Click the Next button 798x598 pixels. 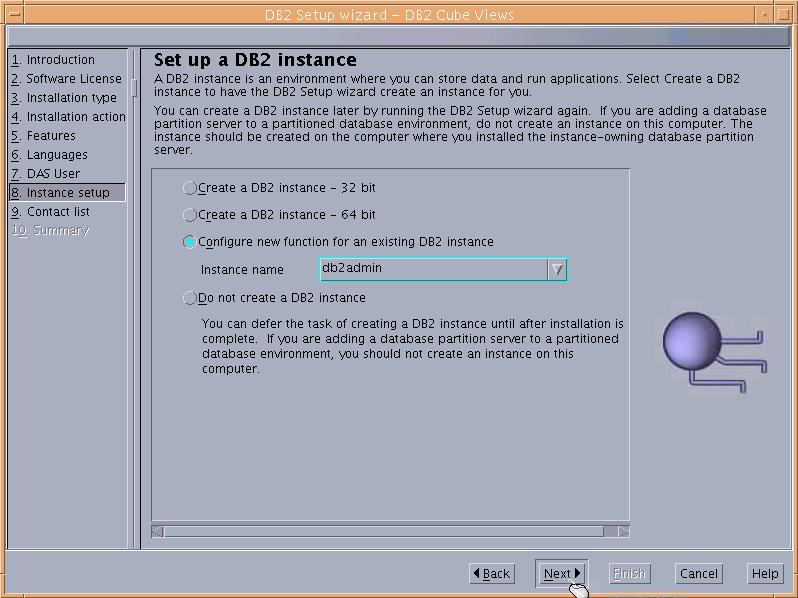[561, 574]
